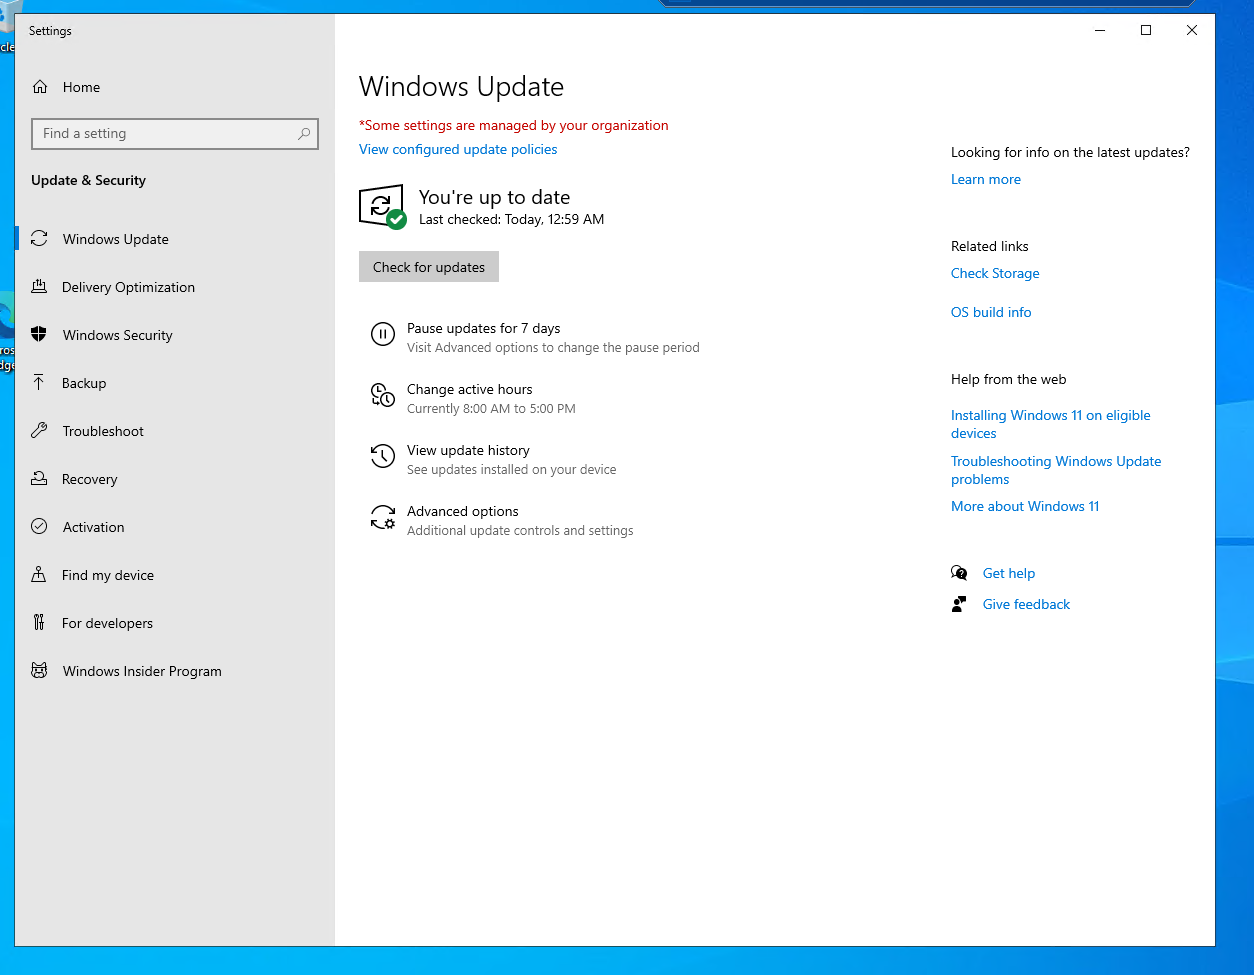Click the Backup arrow icon

point(39,383)
